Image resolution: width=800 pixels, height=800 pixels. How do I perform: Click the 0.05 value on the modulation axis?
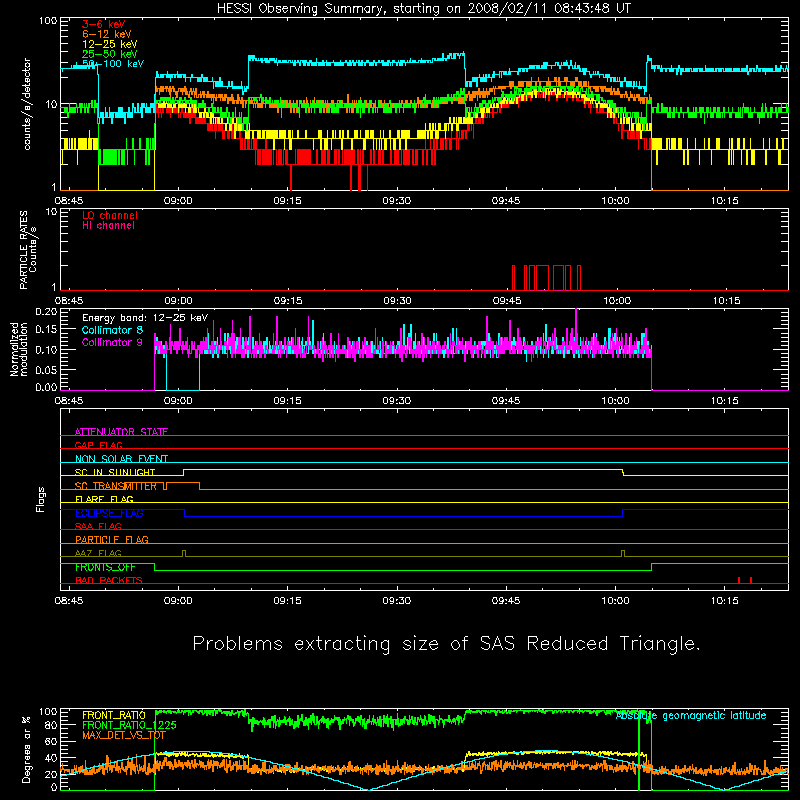(x=46, y=369)
